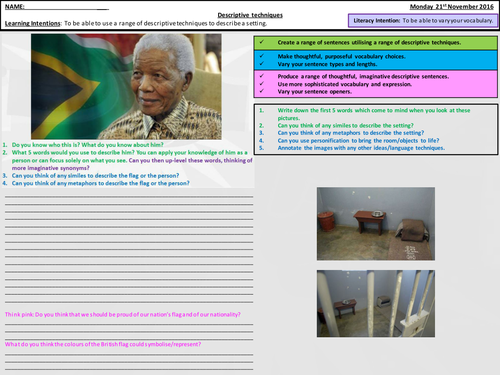Viewport: 500px width, 375px height.
Task: Click the 'Descriptive techniques' title
Action: point(250,15)
